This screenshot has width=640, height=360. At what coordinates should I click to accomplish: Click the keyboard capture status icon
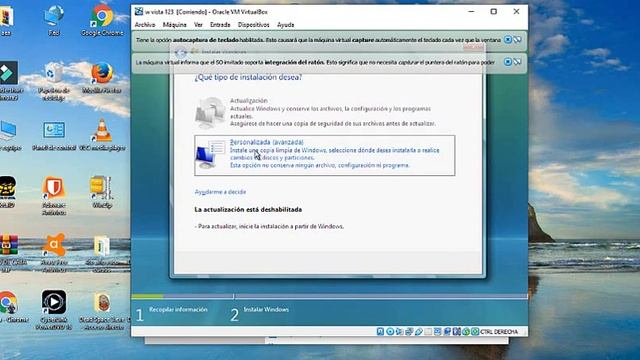[475, 331]
